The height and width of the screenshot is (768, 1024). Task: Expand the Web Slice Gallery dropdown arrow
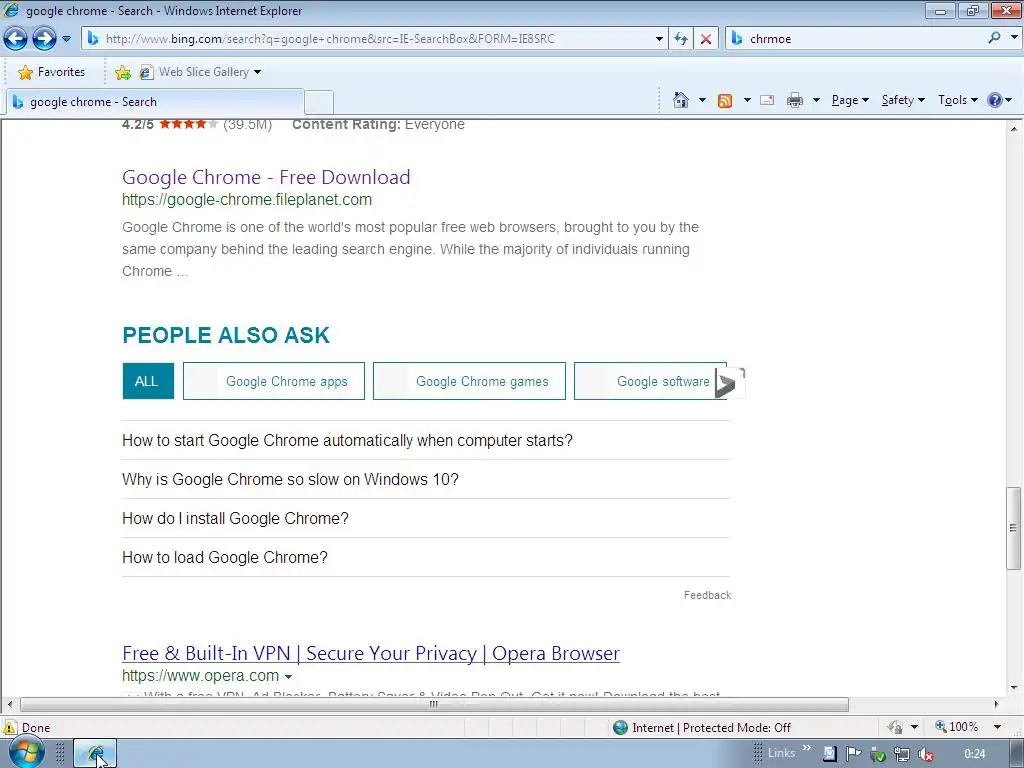click(x=257, y=72)
